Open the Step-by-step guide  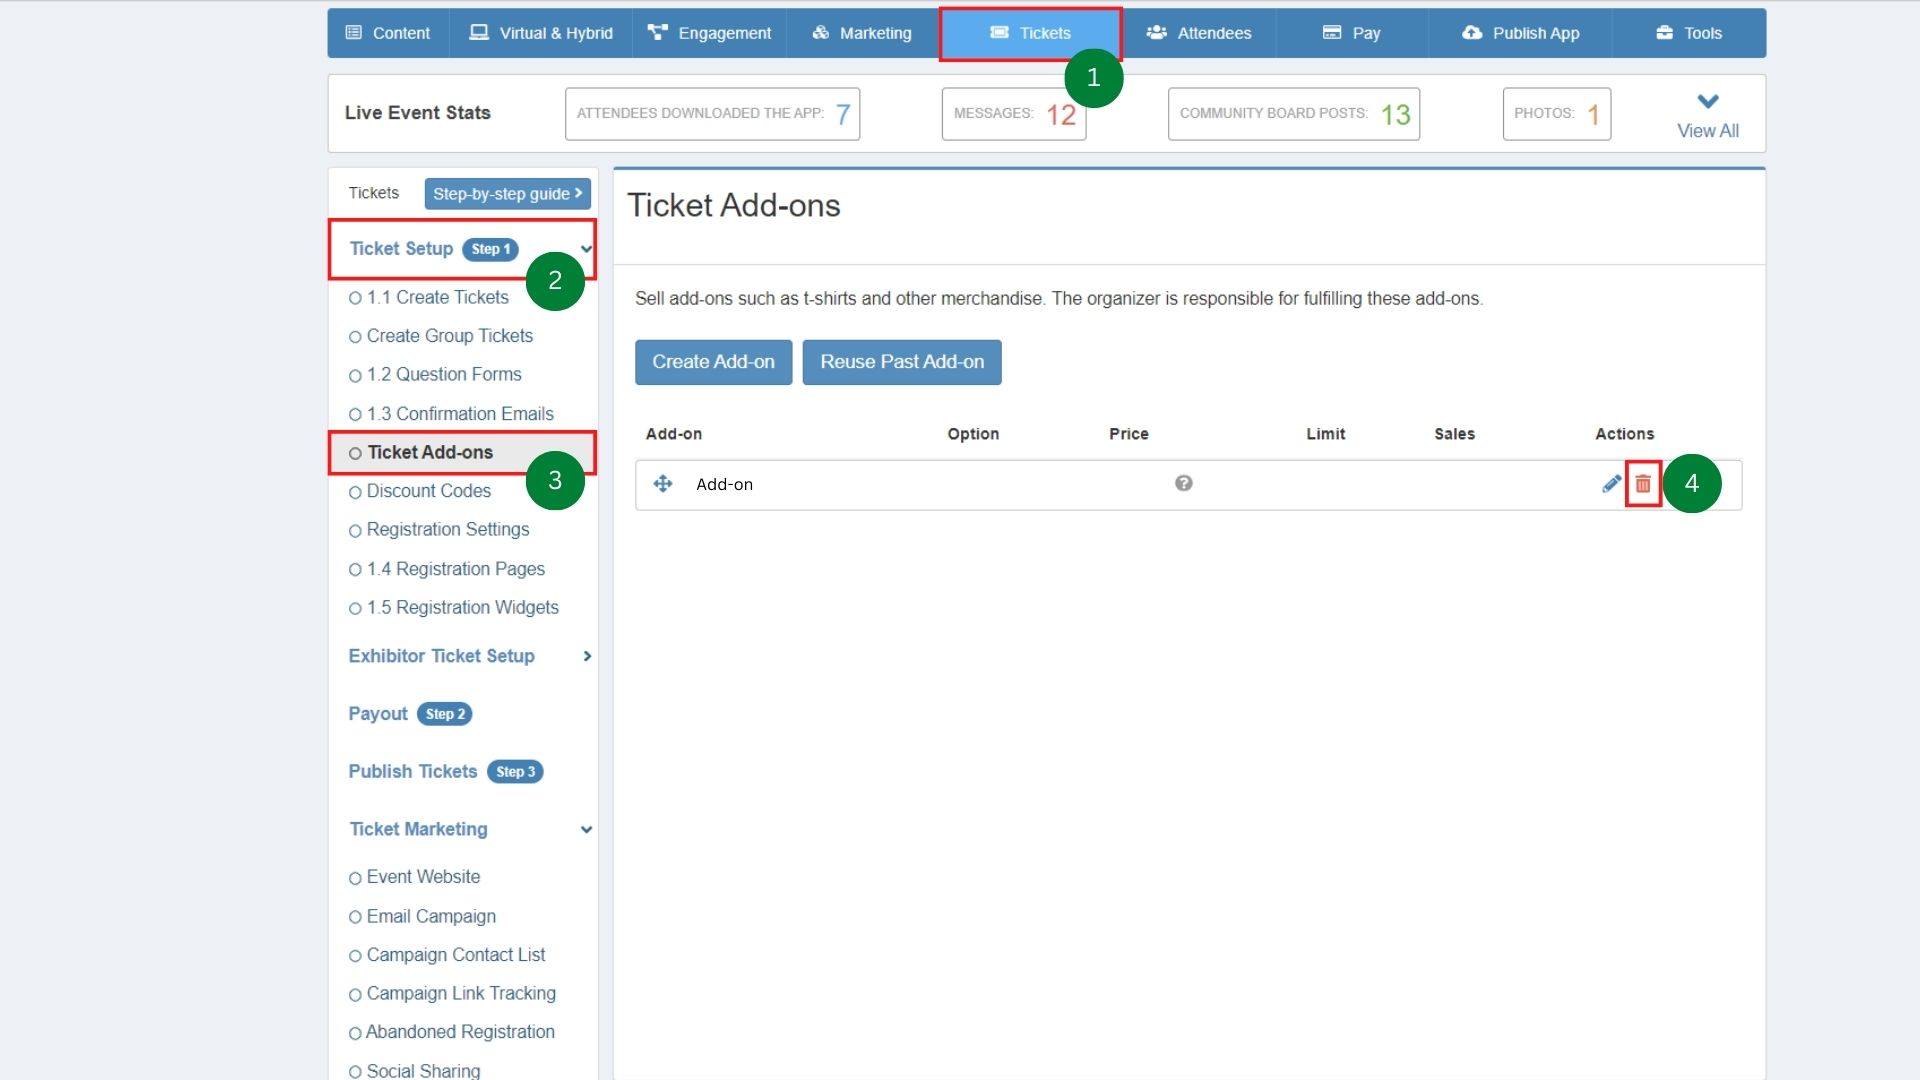click(506, 193)
